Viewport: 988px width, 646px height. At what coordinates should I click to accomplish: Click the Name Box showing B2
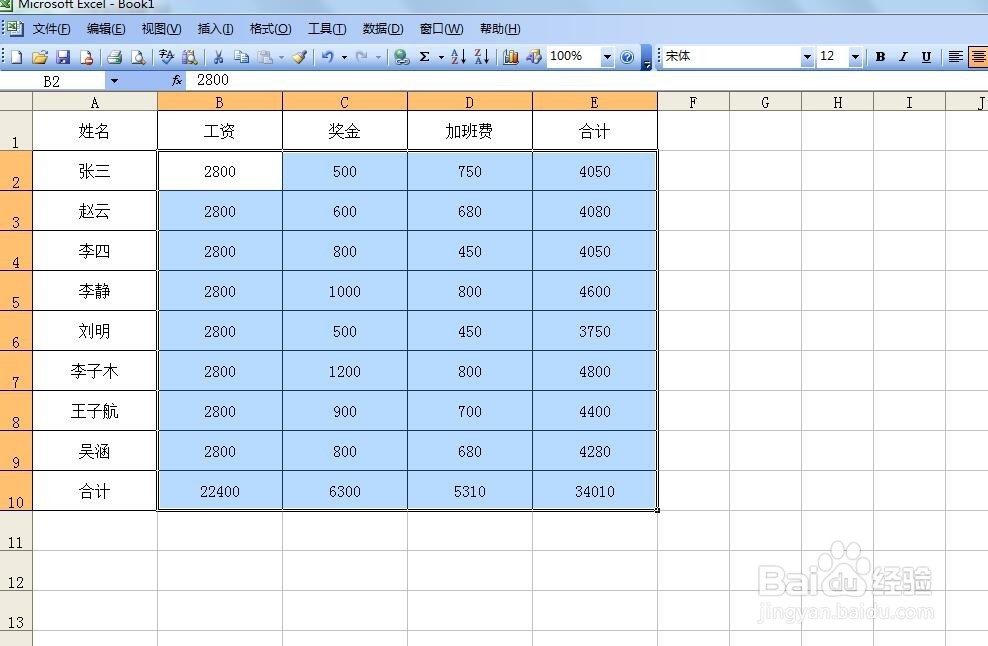(x=53, y=81)
